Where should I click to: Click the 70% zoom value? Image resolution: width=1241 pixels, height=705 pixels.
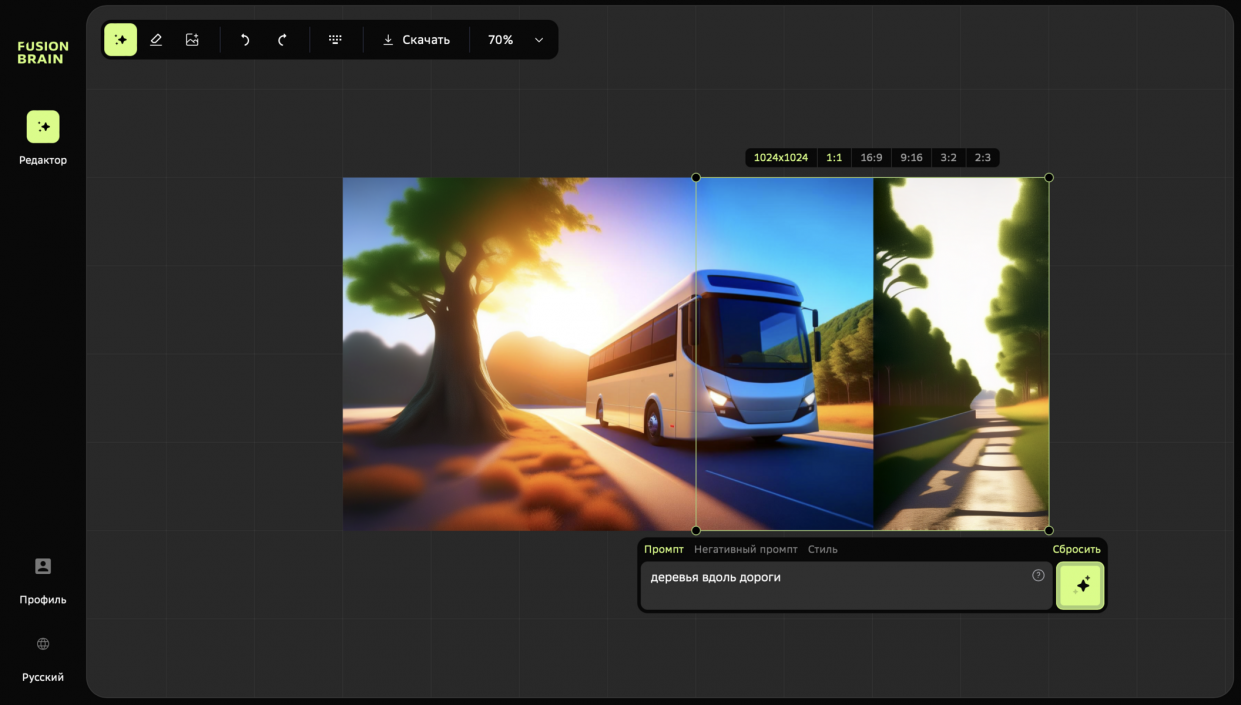500,40
